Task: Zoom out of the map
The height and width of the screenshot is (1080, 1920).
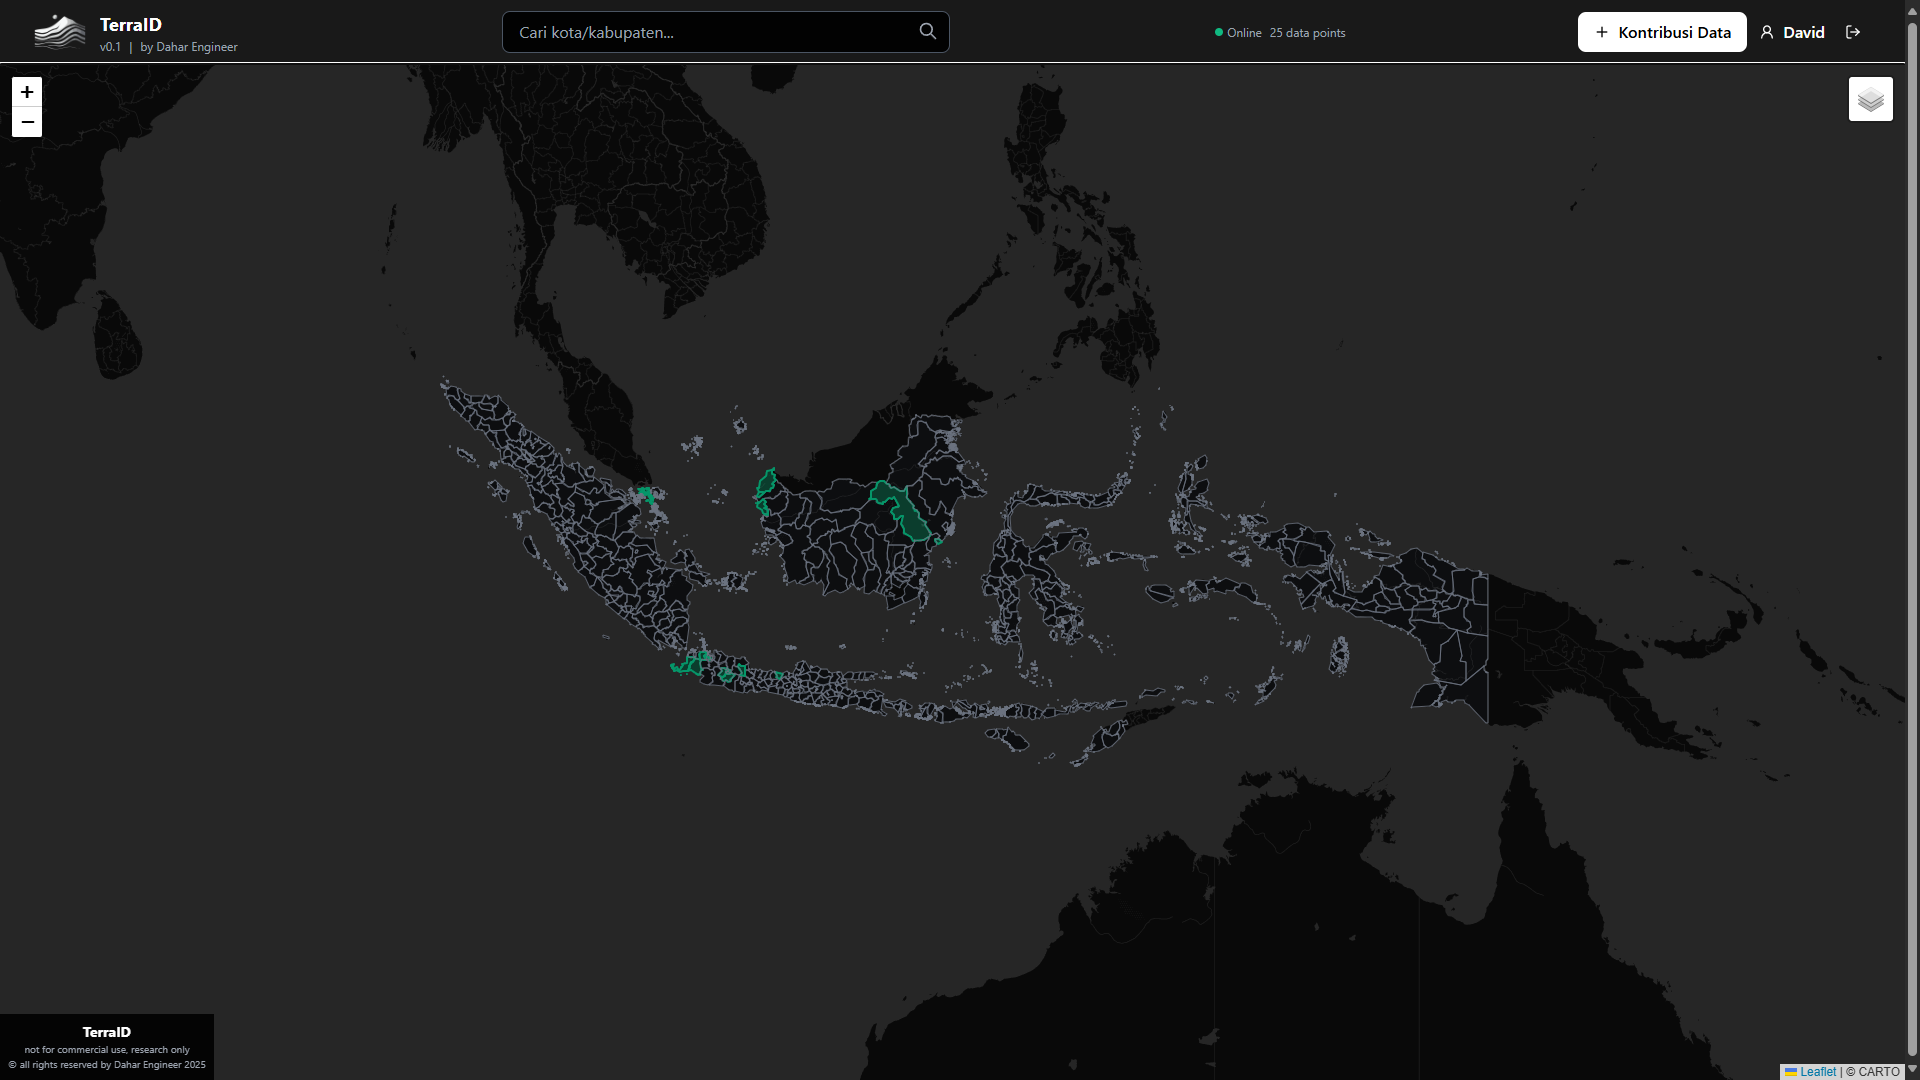Action: pos(27,122)
